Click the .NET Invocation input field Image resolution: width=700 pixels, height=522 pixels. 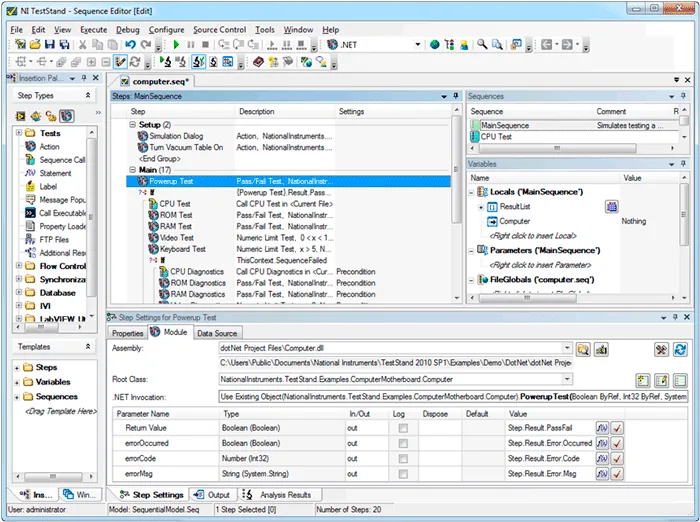point(454,397)
